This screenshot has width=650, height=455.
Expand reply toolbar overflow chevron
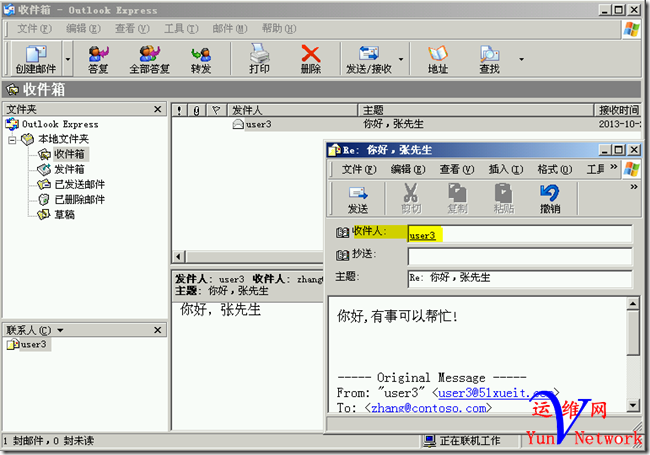pyautogui.click(x=634, y=187)
